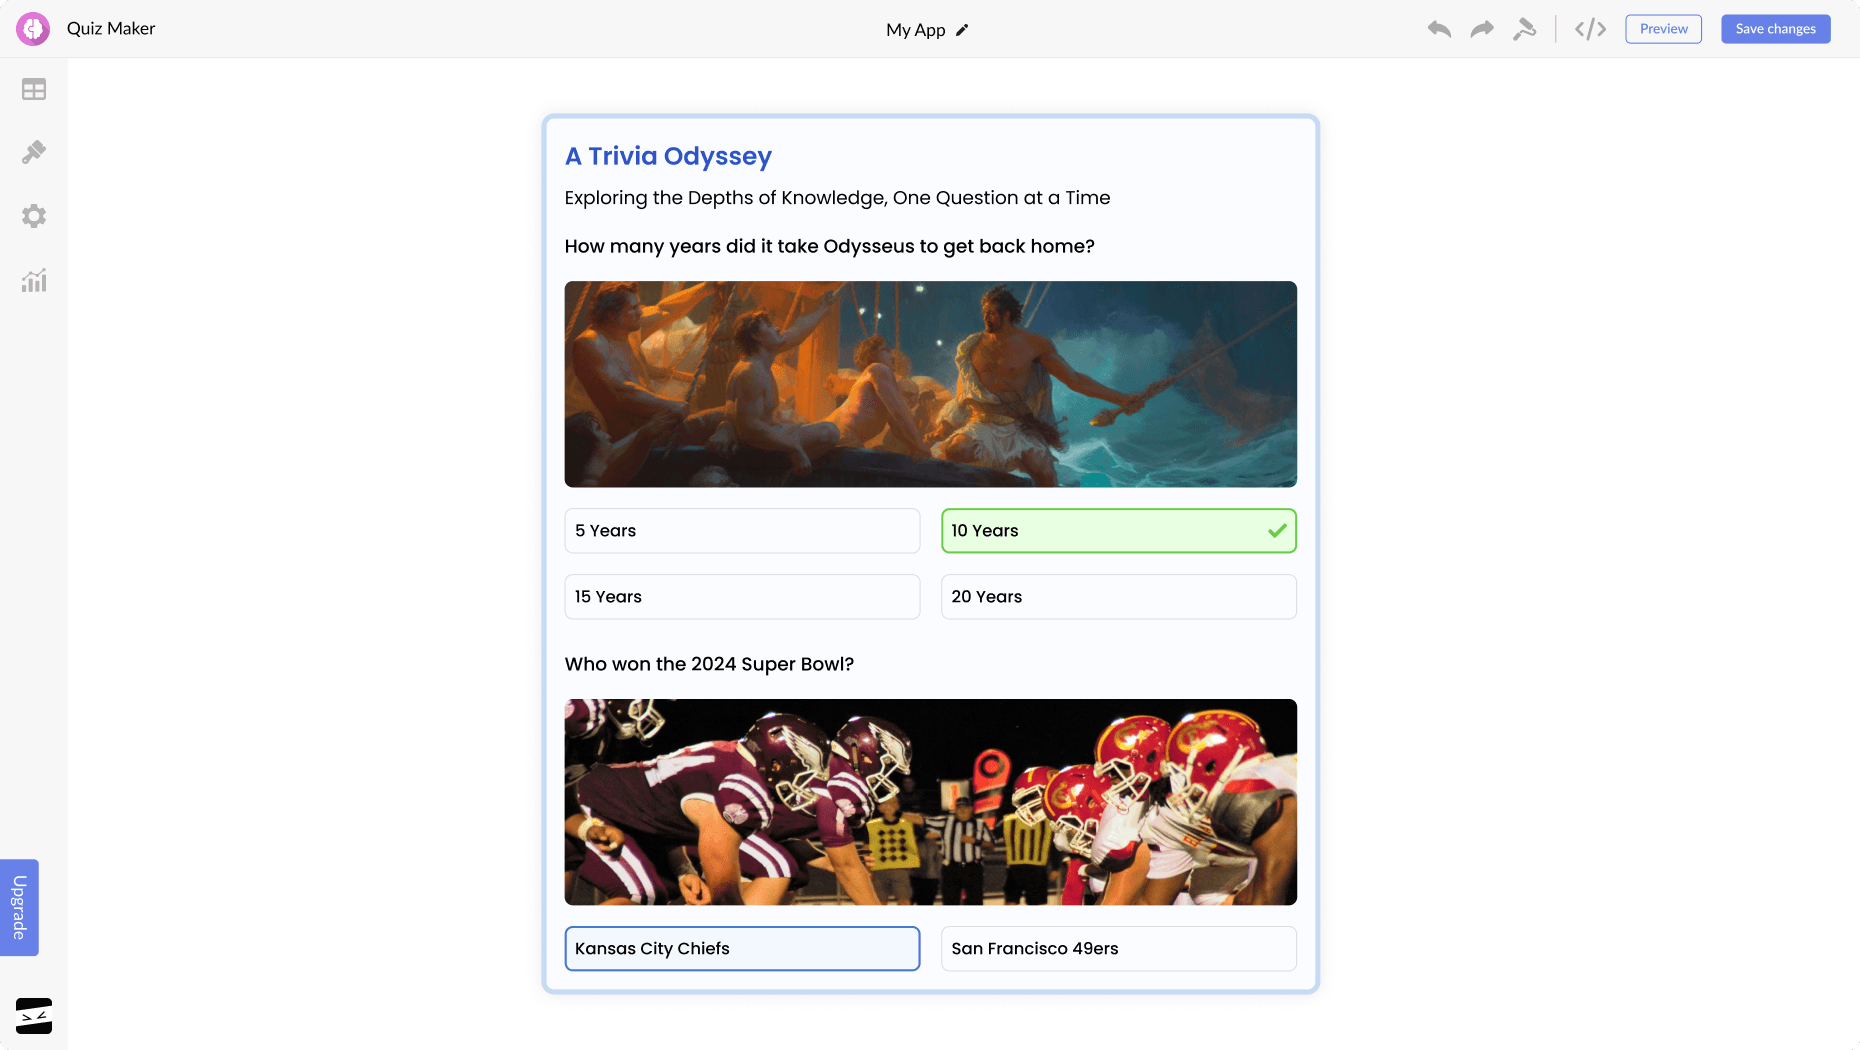Open the styling panel with the paintbrush icon
The width and height of the screenshot is (1860, 1050).
coord(33,152)
